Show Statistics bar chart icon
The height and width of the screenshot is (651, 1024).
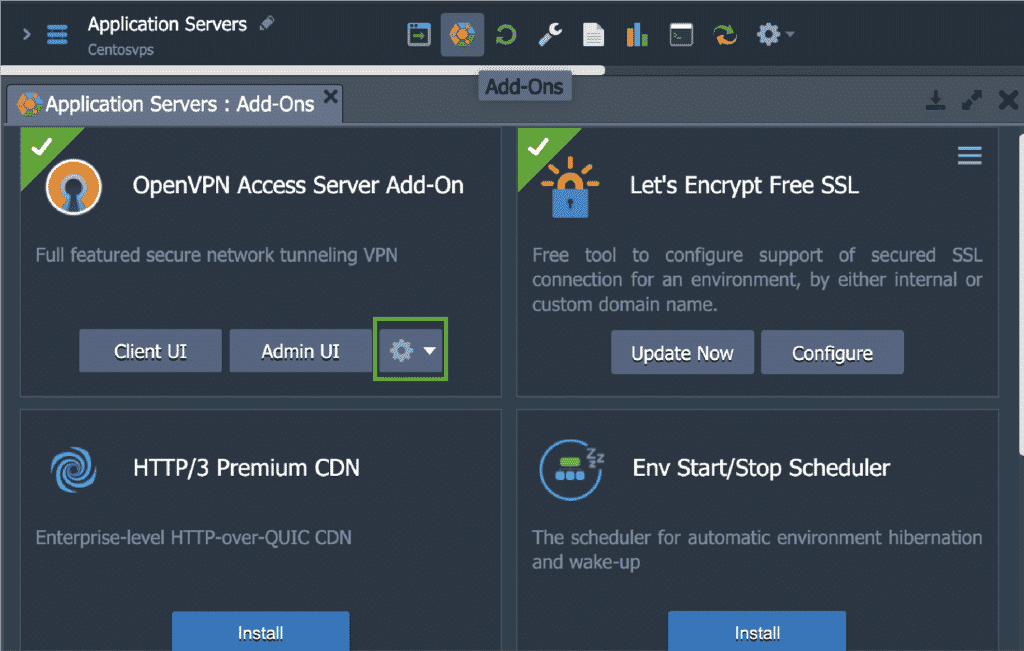637,35
